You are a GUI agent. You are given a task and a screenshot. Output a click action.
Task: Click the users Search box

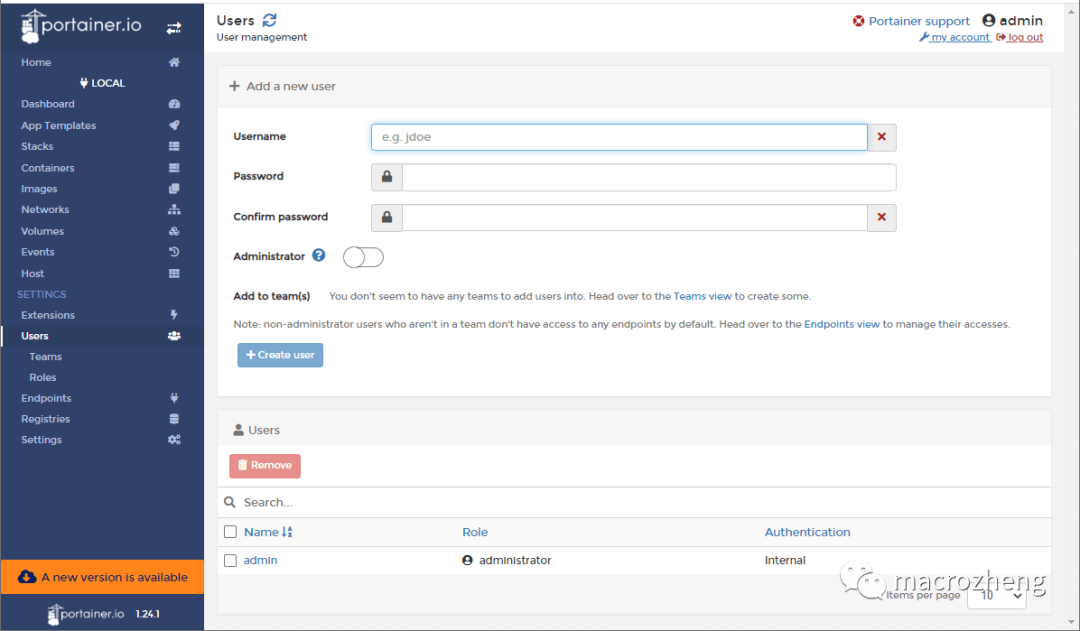point(634,502)
